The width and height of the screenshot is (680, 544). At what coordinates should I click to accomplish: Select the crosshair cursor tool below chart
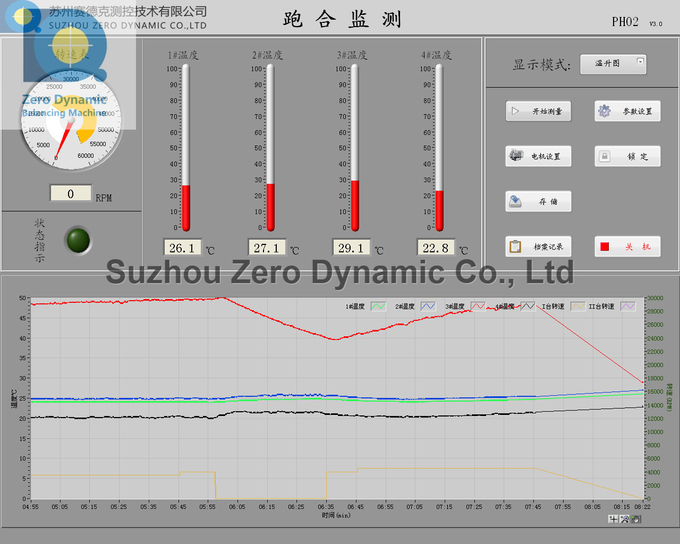[x=612, y=520]
